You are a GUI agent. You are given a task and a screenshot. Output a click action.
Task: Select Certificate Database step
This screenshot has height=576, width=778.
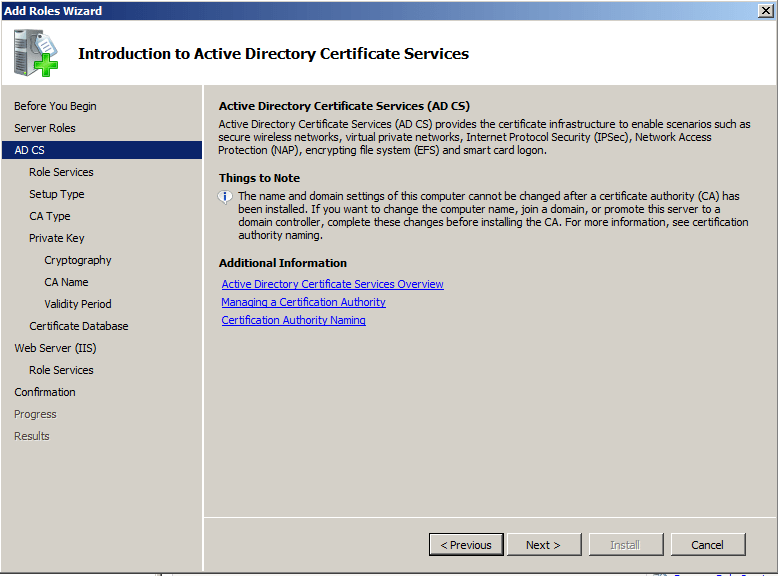pos(79,326)
